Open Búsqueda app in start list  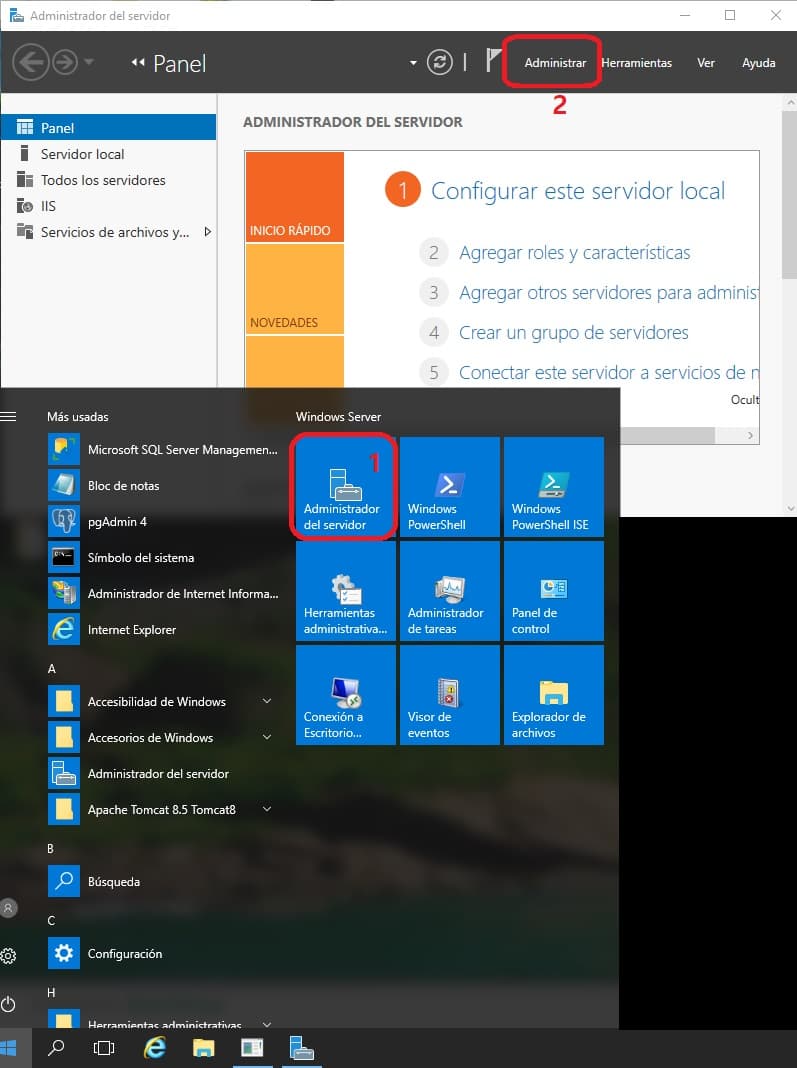pos(163,881)
